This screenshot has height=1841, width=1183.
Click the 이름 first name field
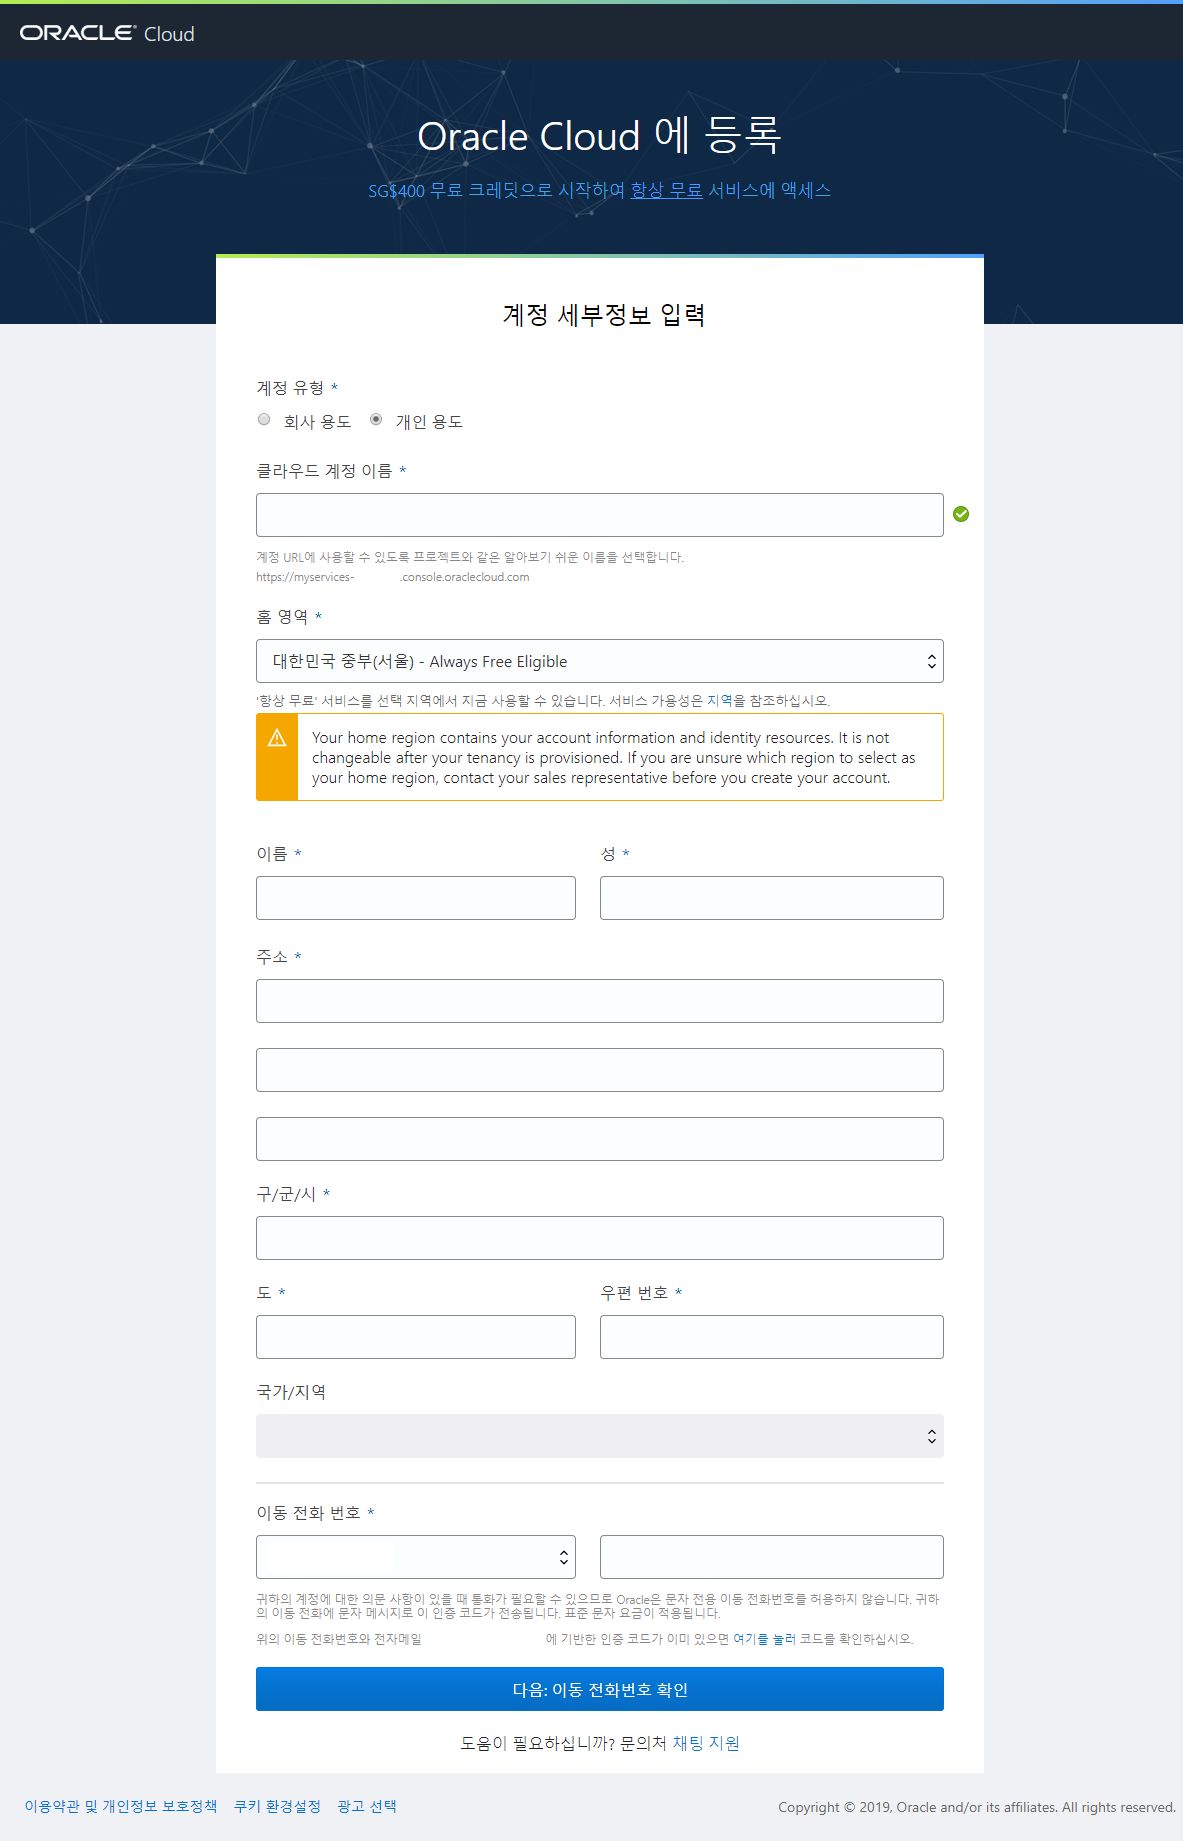coord(416,898)
